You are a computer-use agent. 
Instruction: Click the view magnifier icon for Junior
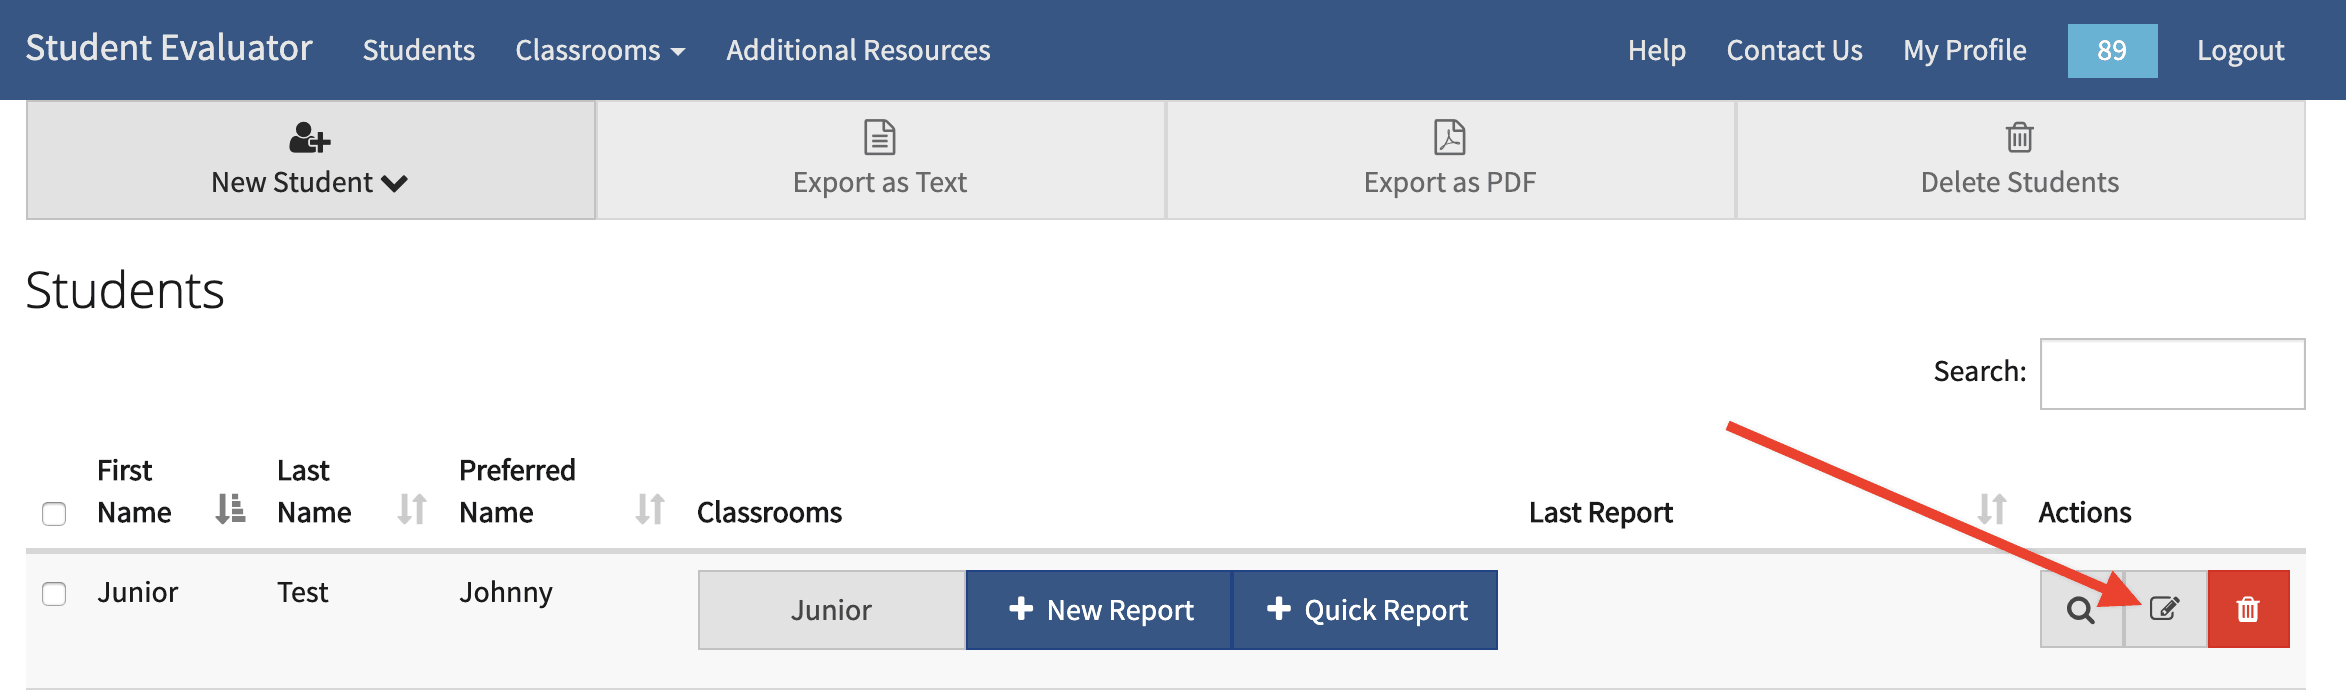(x=2081, y=609)
